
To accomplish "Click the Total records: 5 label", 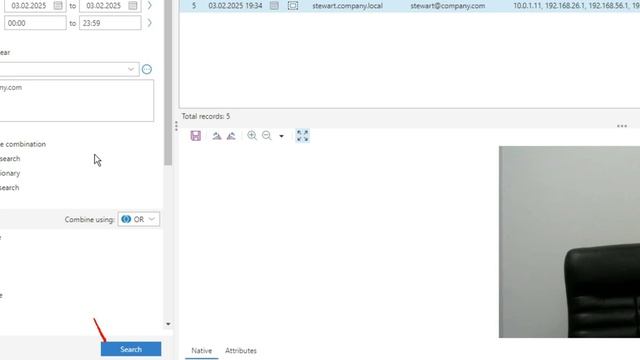I will click(x=206, y=116).
